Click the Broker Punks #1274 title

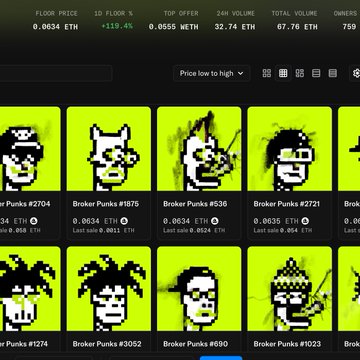[x=25, y=344]
